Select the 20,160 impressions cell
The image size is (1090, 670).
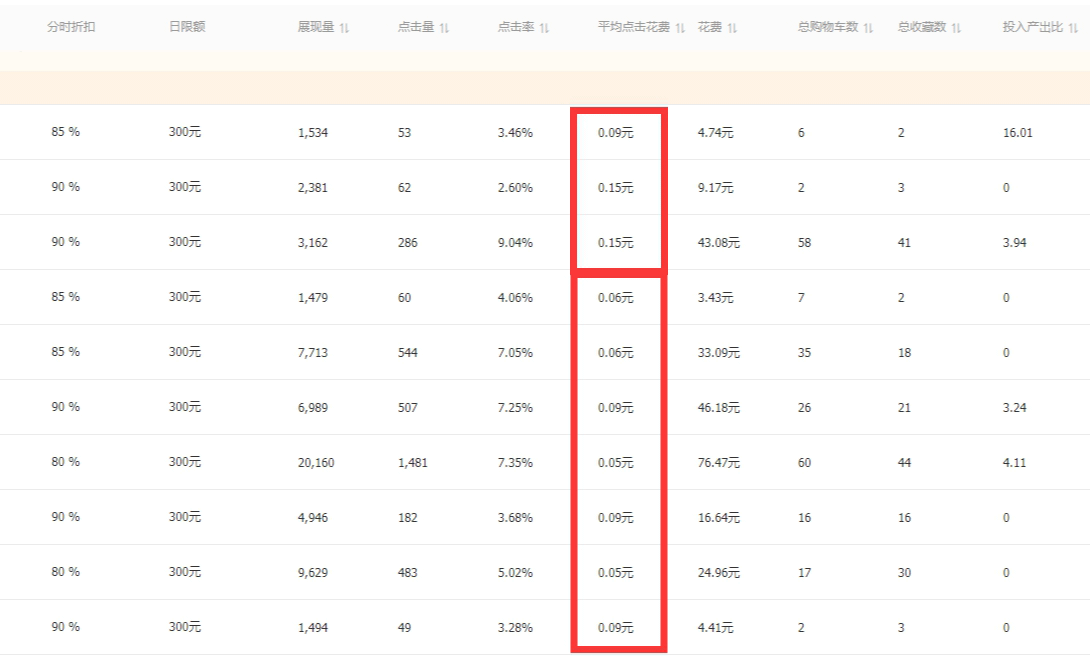click(x=316, y=463)
